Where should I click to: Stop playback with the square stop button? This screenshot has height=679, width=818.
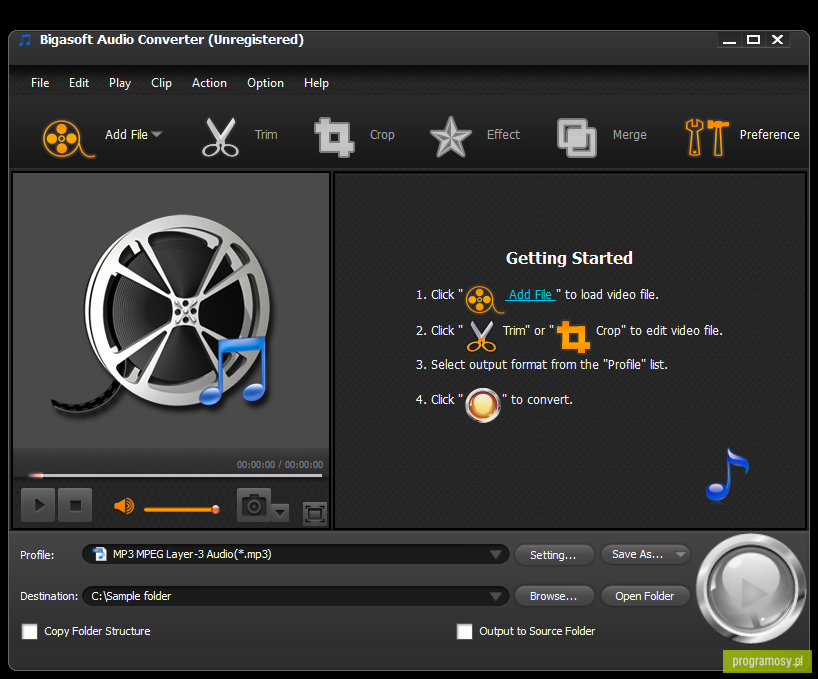75,505
